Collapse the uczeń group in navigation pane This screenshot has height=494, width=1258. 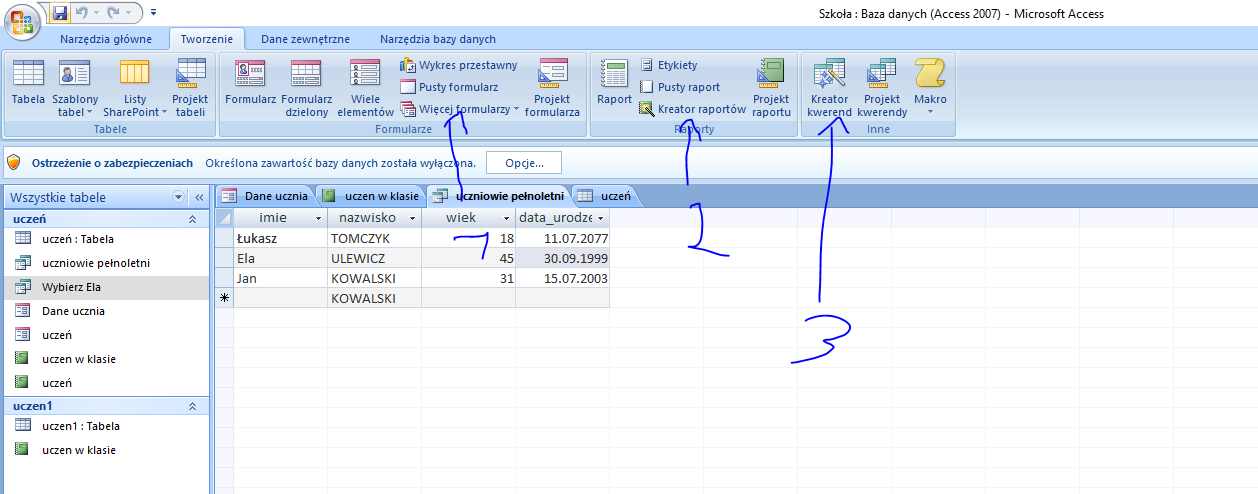tap(192, 218)
